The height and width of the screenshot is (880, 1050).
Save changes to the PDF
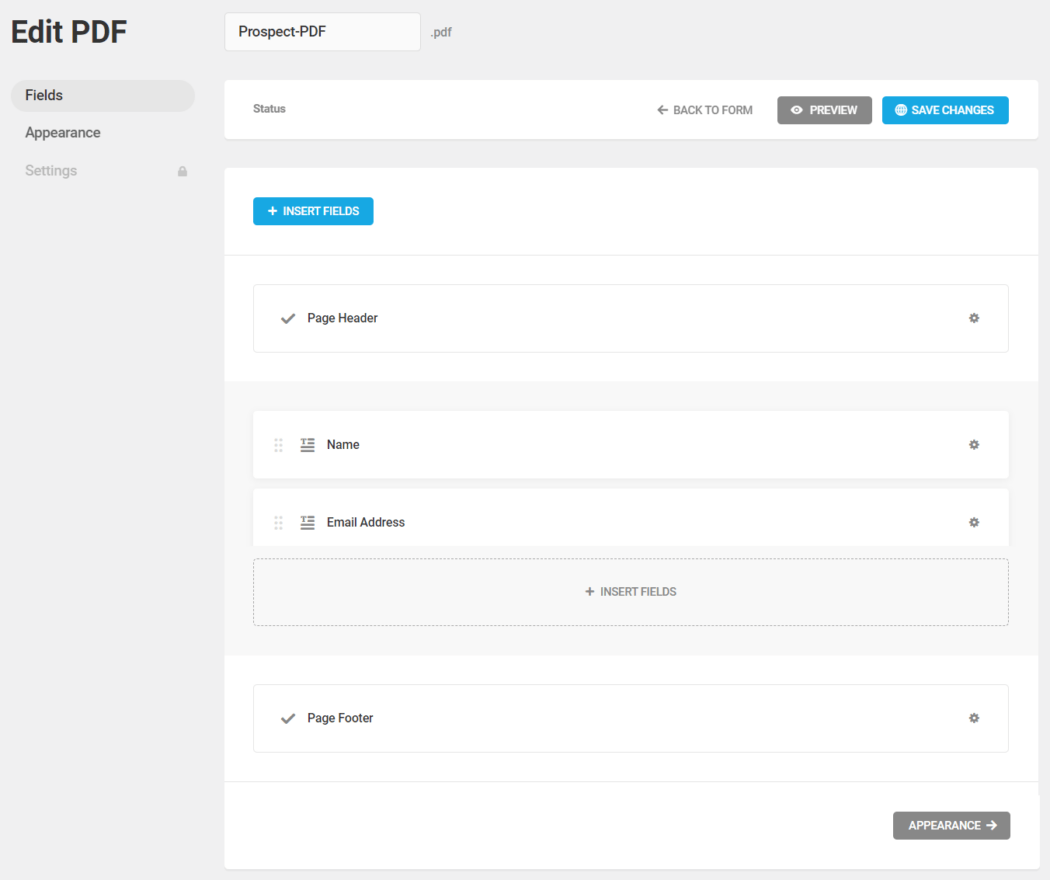[945, 110]
